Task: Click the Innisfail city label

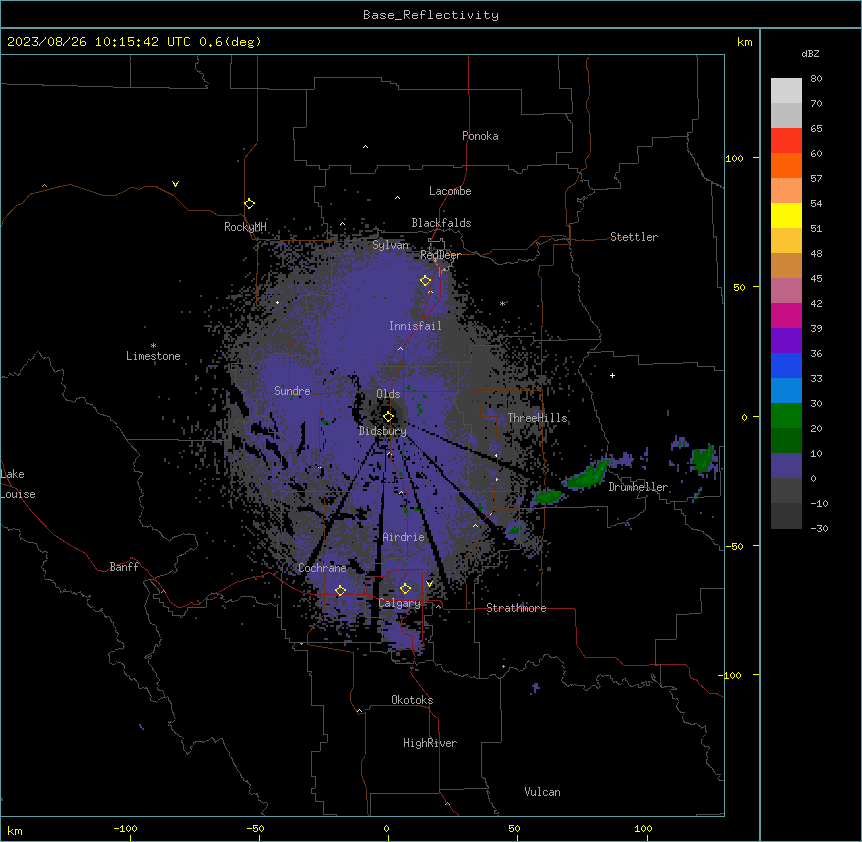Action: pos(415,326)
